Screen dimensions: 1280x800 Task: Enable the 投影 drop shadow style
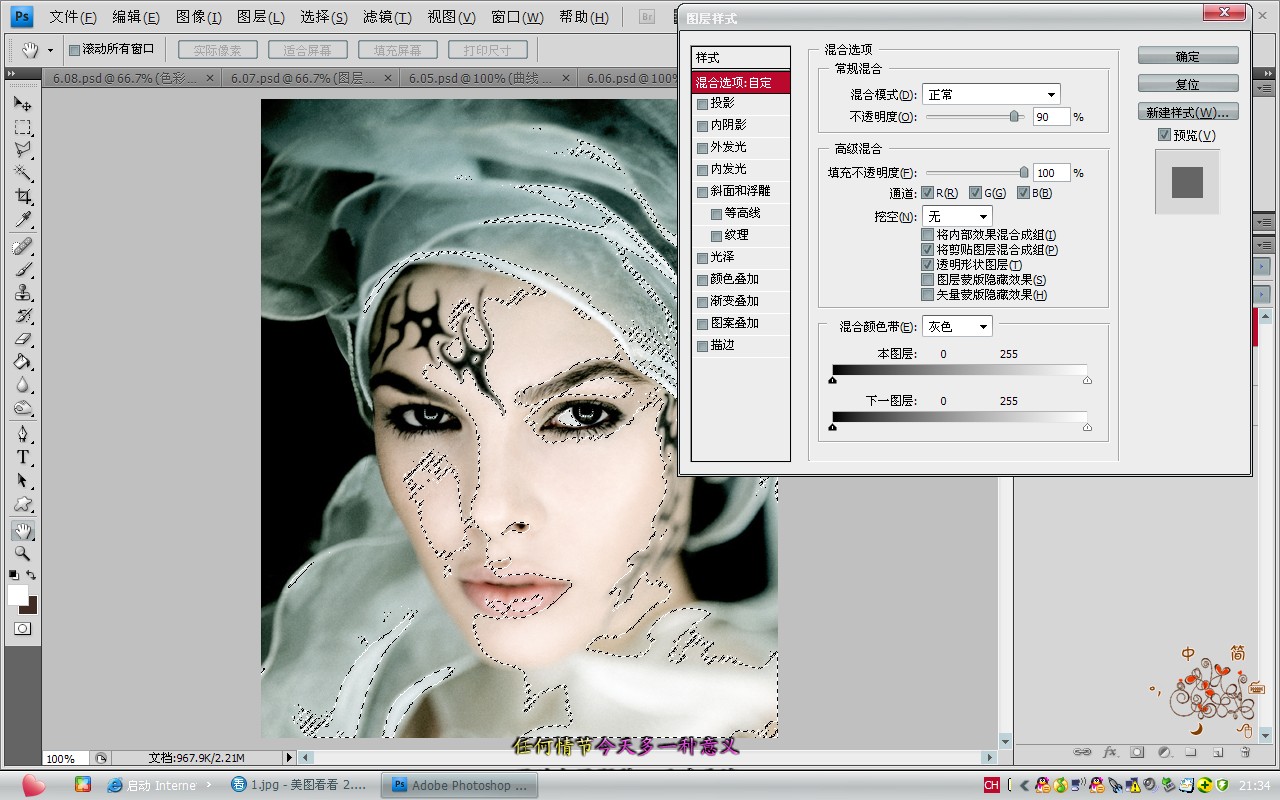(703, 103)
